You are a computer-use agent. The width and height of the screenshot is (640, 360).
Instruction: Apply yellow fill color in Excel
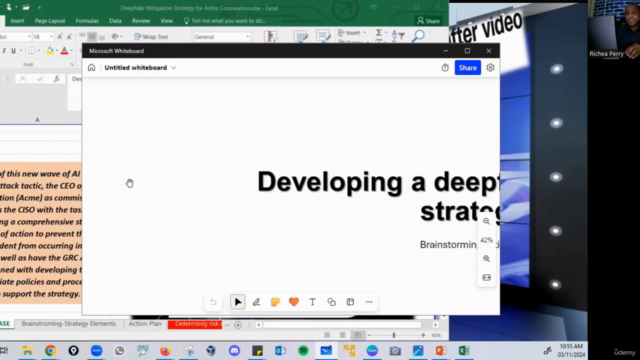point(50,51)
